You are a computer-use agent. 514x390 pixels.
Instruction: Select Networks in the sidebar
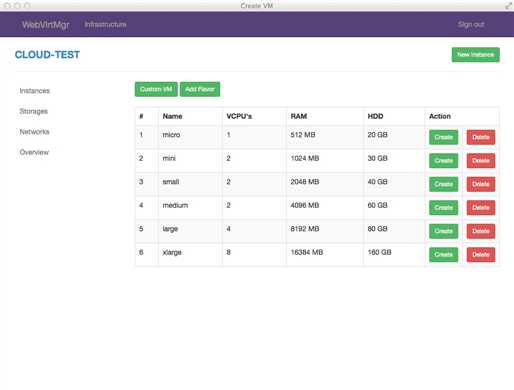(x=35, y=132)
